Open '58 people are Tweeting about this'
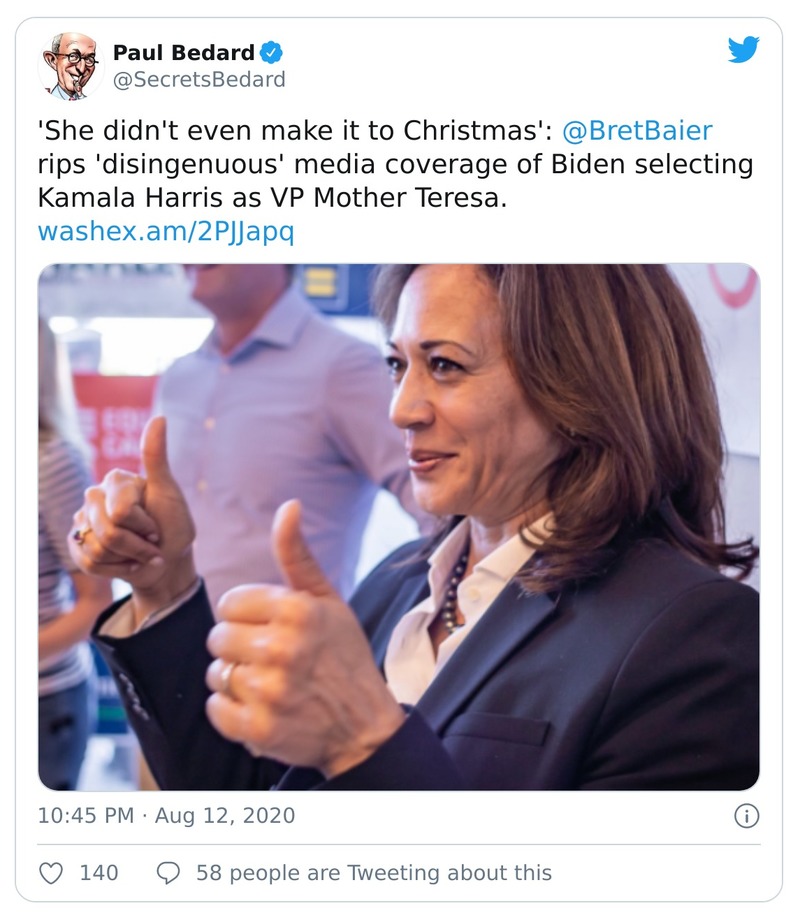Image resolution: width=800 pixels, height=922 pixels. (373, 873)
